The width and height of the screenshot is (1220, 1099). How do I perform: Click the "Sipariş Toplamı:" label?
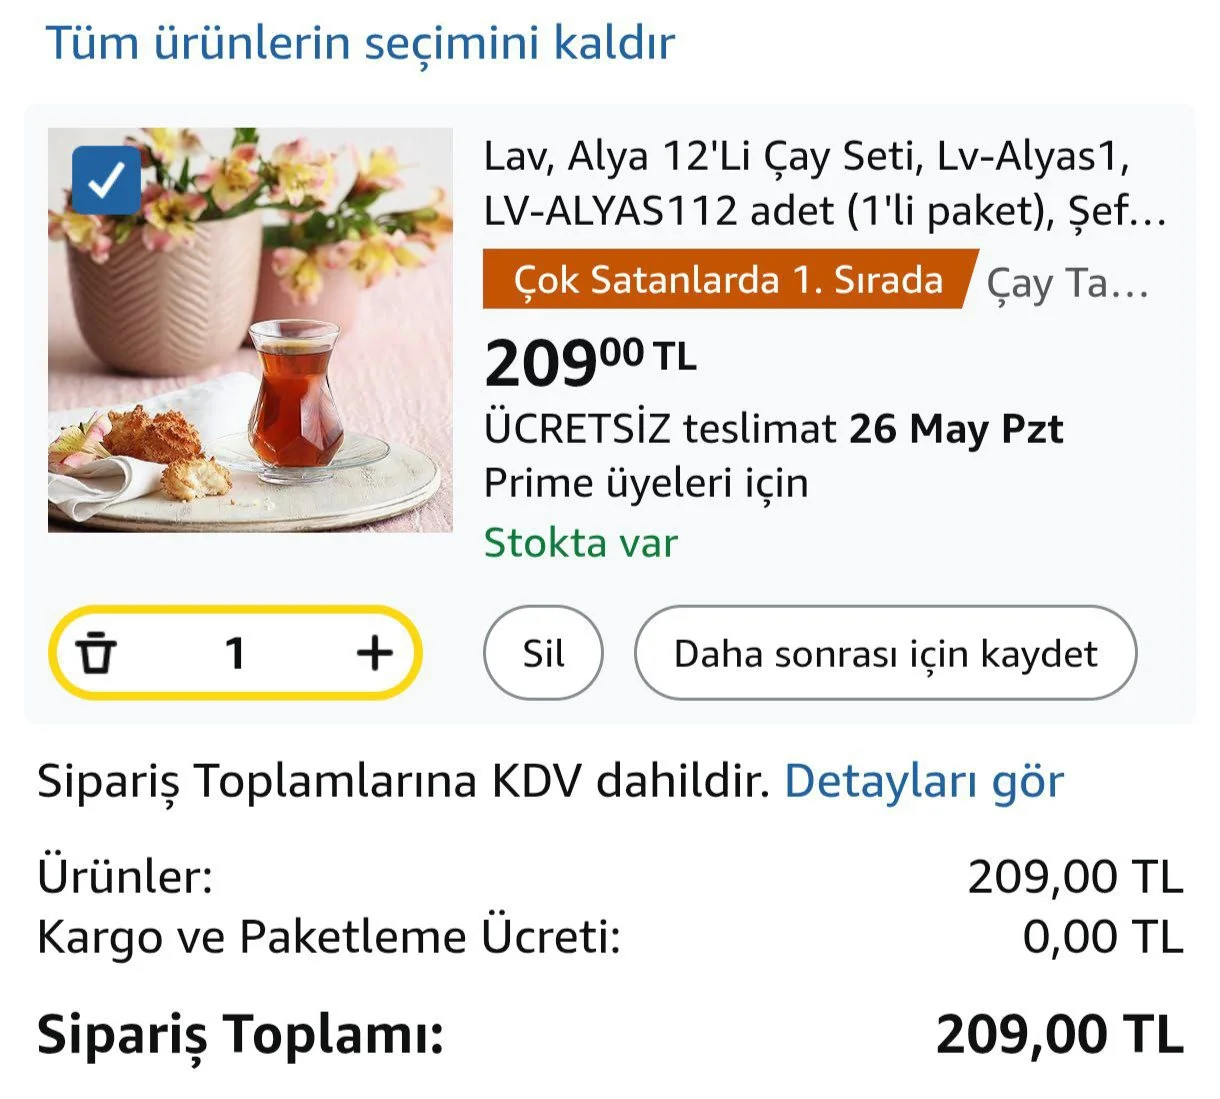pyautogui.click(x=240, y=1034)
